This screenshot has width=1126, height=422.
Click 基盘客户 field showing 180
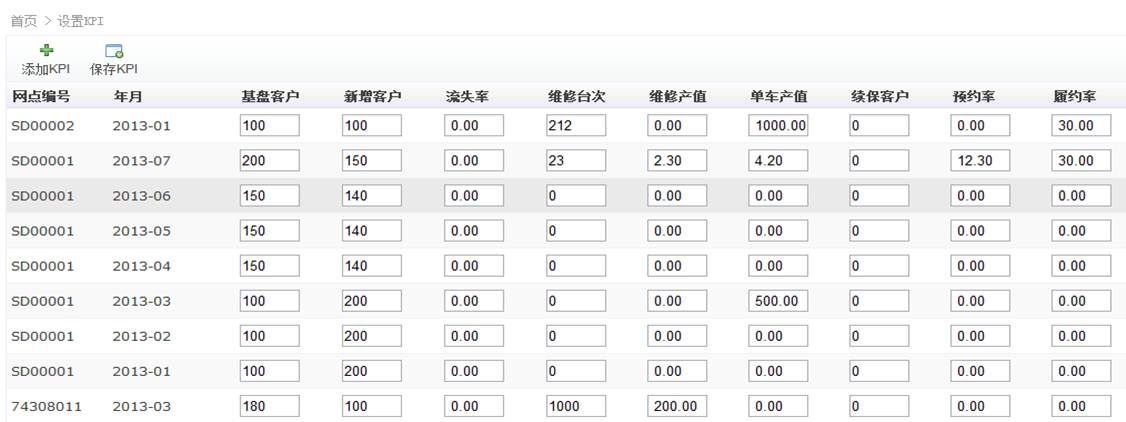tap(270, 406)
